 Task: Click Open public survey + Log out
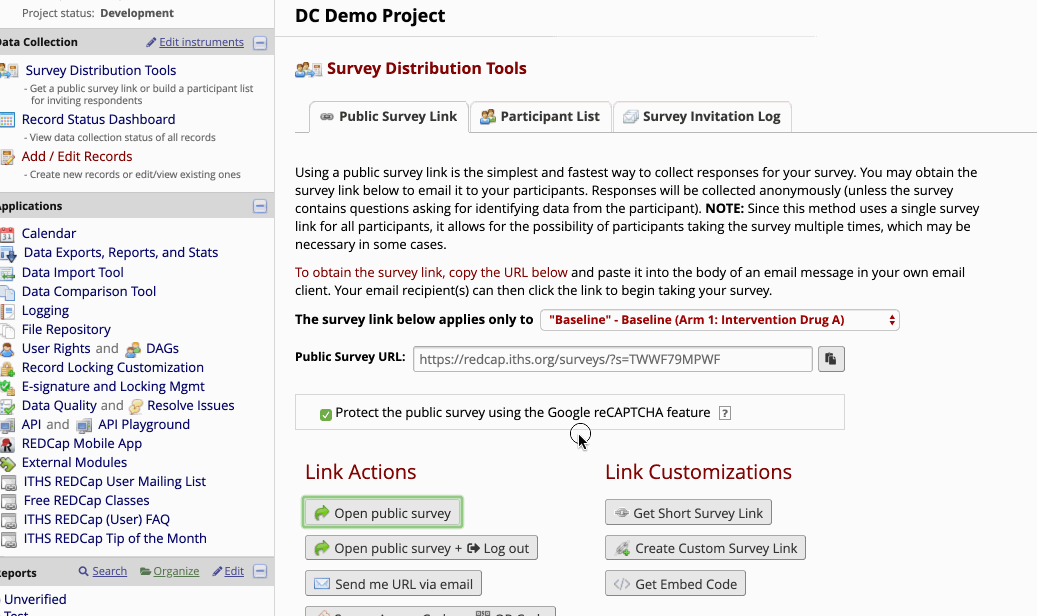click(x=421, y=548)
